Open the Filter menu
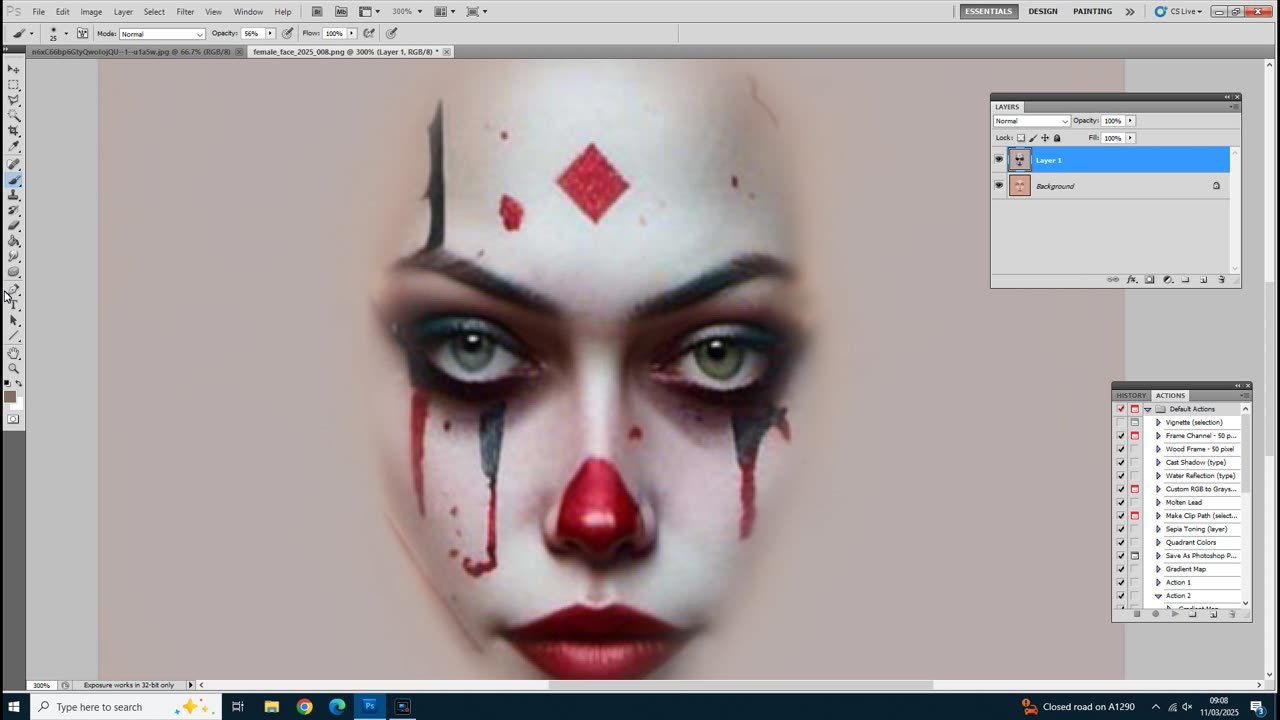This screenshot has width=1280, height=720. (185, 12)
